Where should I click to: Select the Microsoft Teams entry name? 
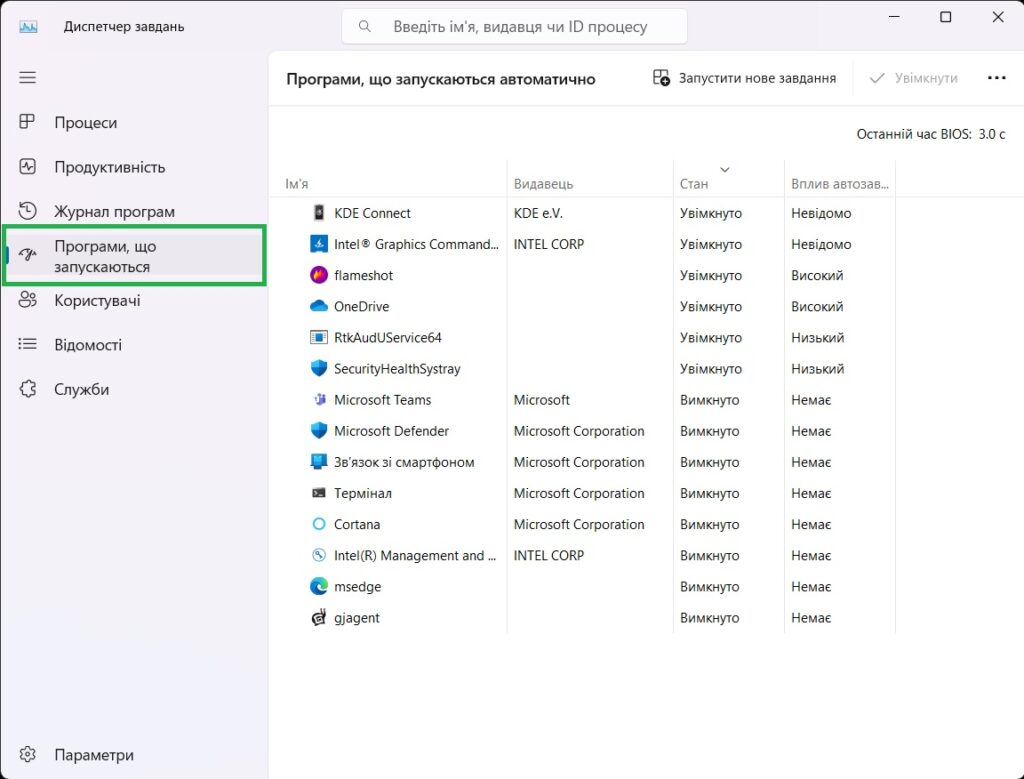[x=383, y=400]
